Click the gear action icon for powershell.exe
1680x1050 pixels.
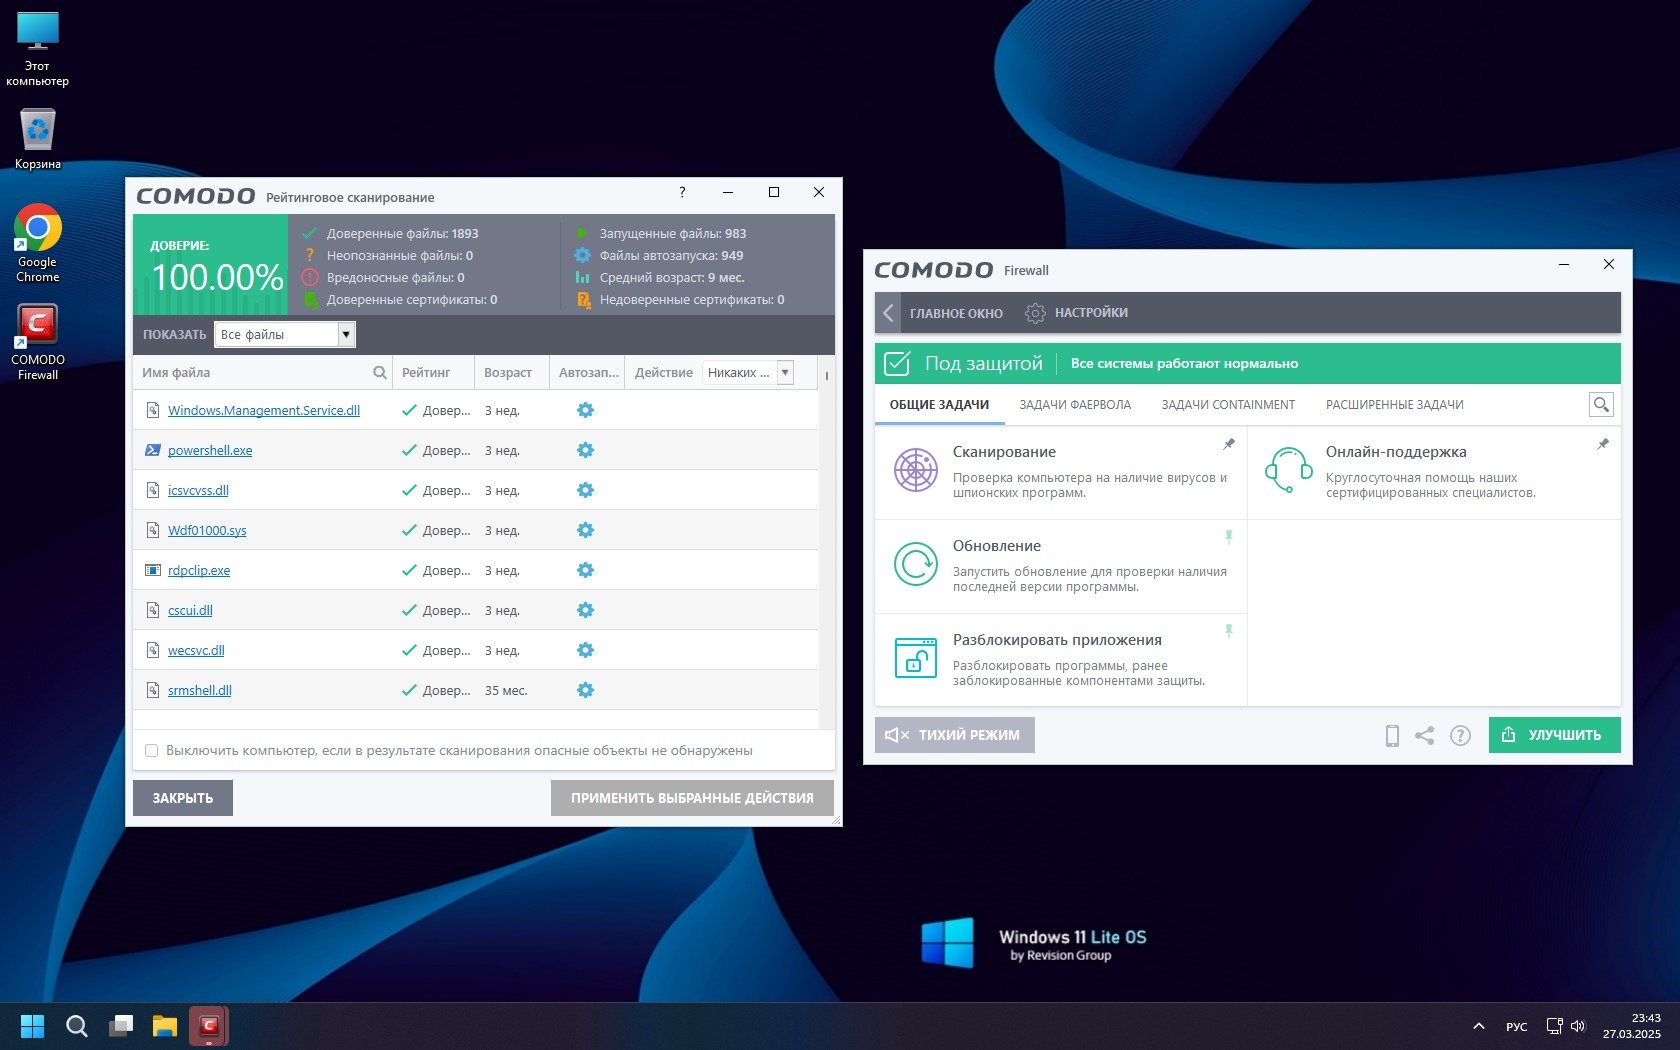point(585,450)
